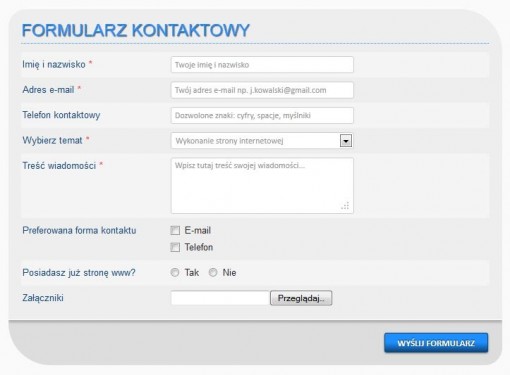The image size is (510, 375).
Task: Click into the 'Treść wiadomości' message textarea
Action: point(262,186)
